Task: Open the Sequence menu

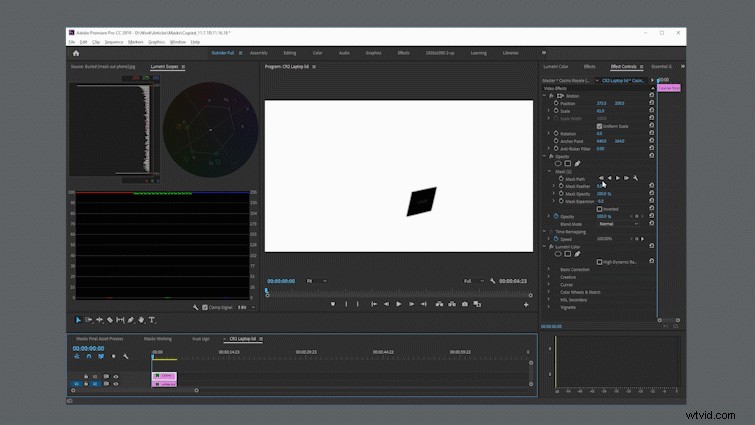Action: click(114, 42)
